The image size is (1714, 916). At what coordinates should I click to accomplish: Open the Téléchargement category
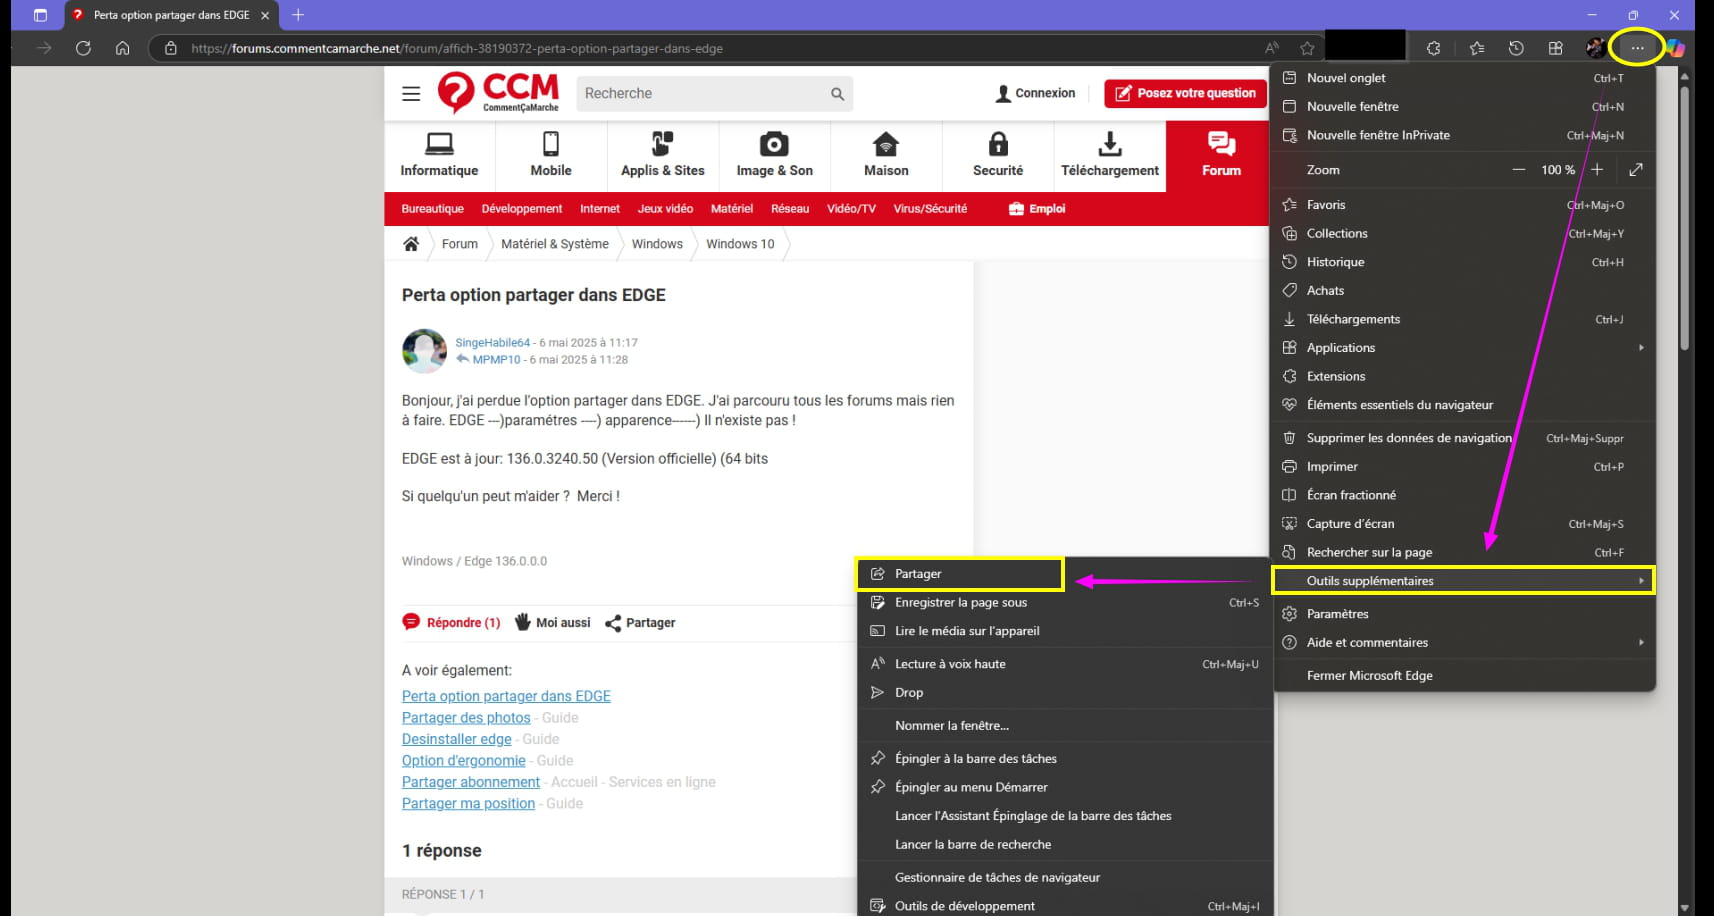pyautogui.click(x=1110, y=154)
